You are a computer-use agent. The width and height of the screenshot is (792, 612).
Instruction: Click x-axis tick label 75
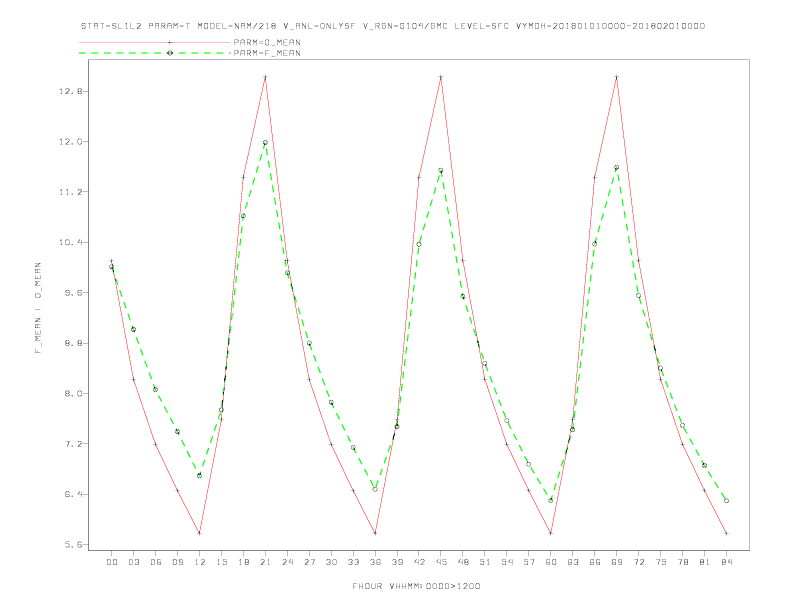coord(661,562)
